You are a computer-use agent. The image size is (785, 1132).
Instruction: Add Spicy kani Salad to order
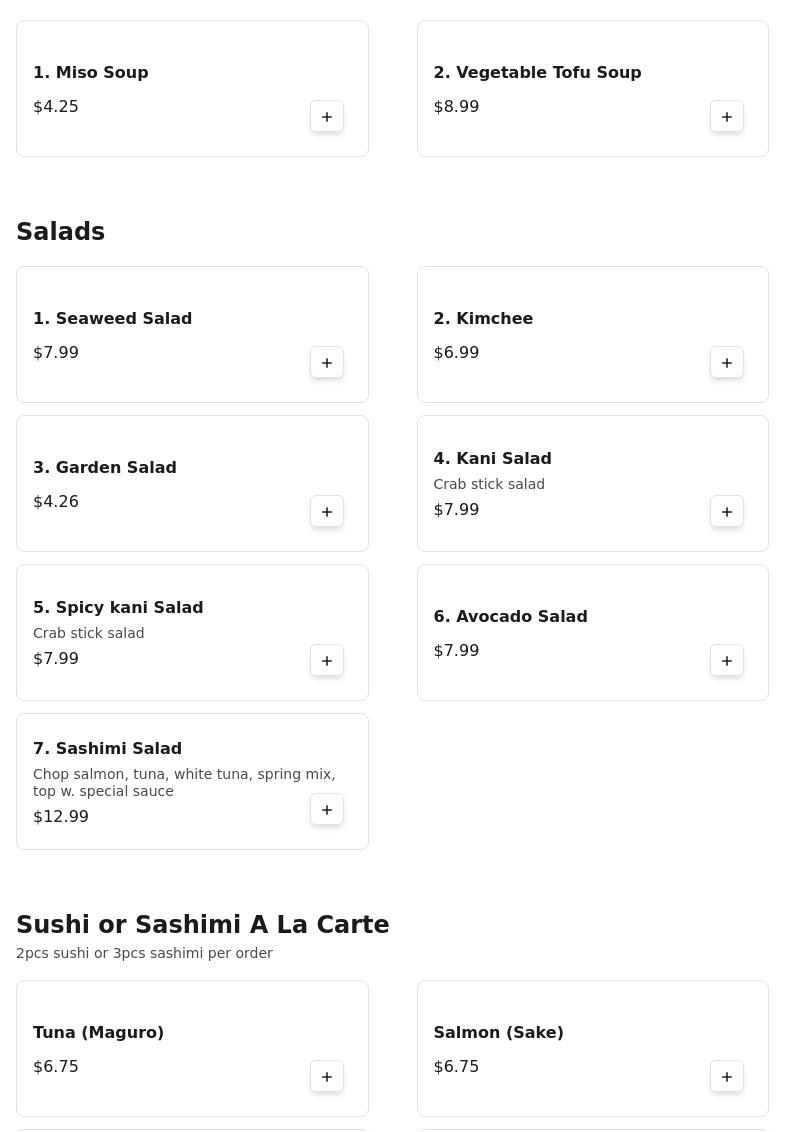coord(327,661)
